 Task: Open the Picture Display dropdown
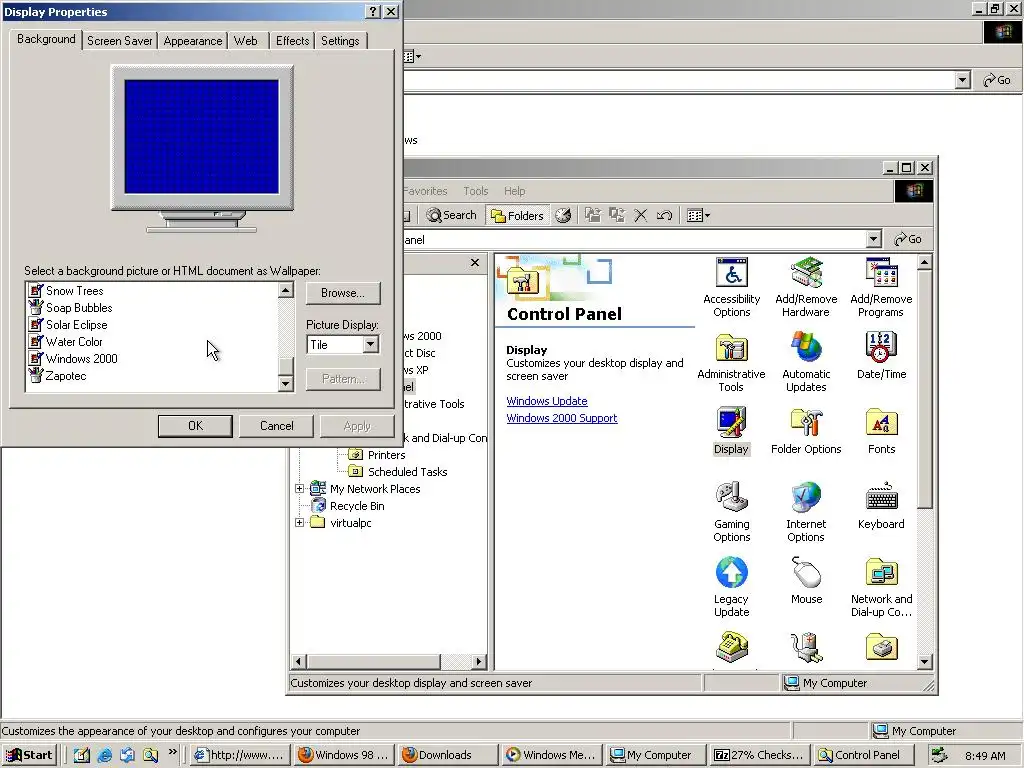pyautogui.click(x=370, y=344)
